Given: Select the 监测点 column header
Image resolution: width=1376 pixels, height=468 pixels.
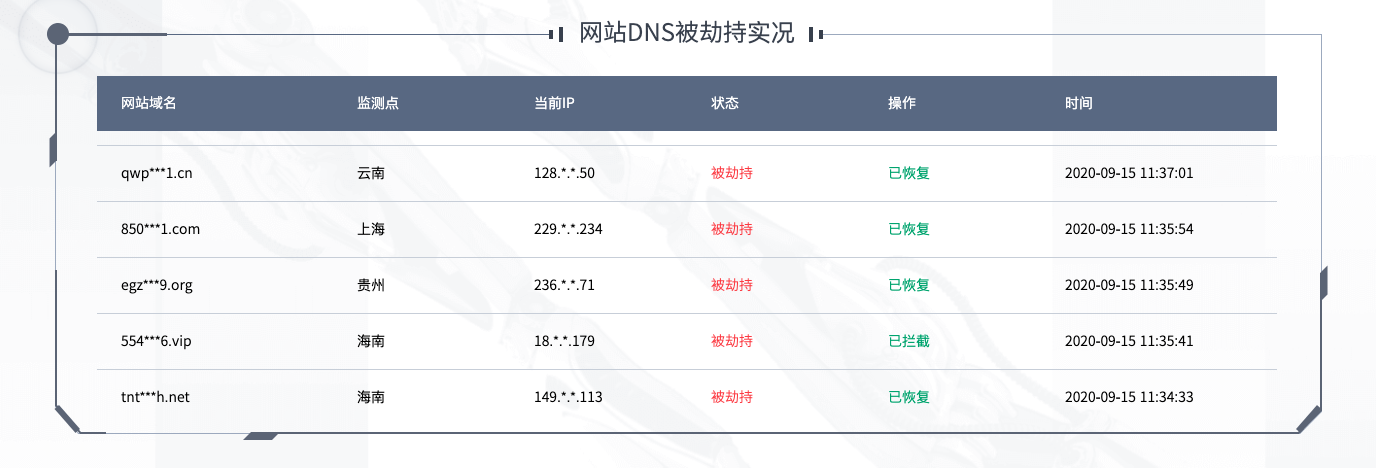Looking at the screenshot, I should tap(378, 103).
